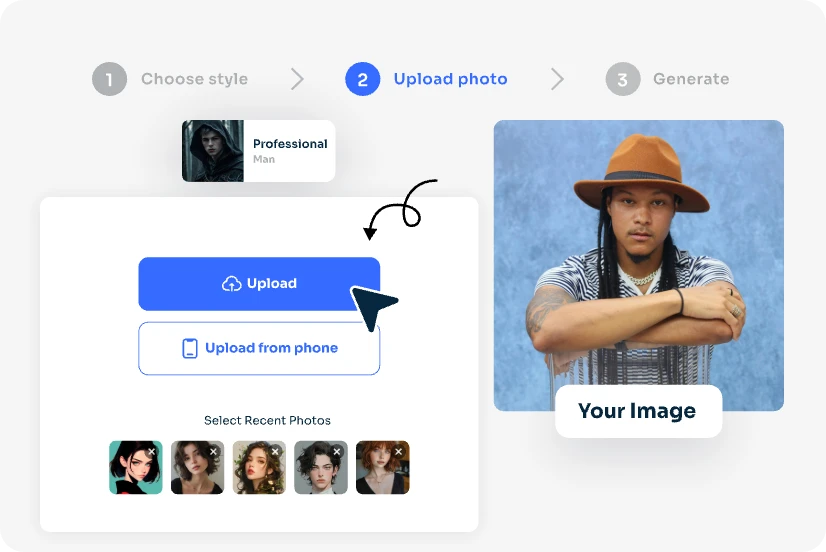Remove the second recent photo with X
The height and width of the screenshot is (552, 826).
pos(214,452)
